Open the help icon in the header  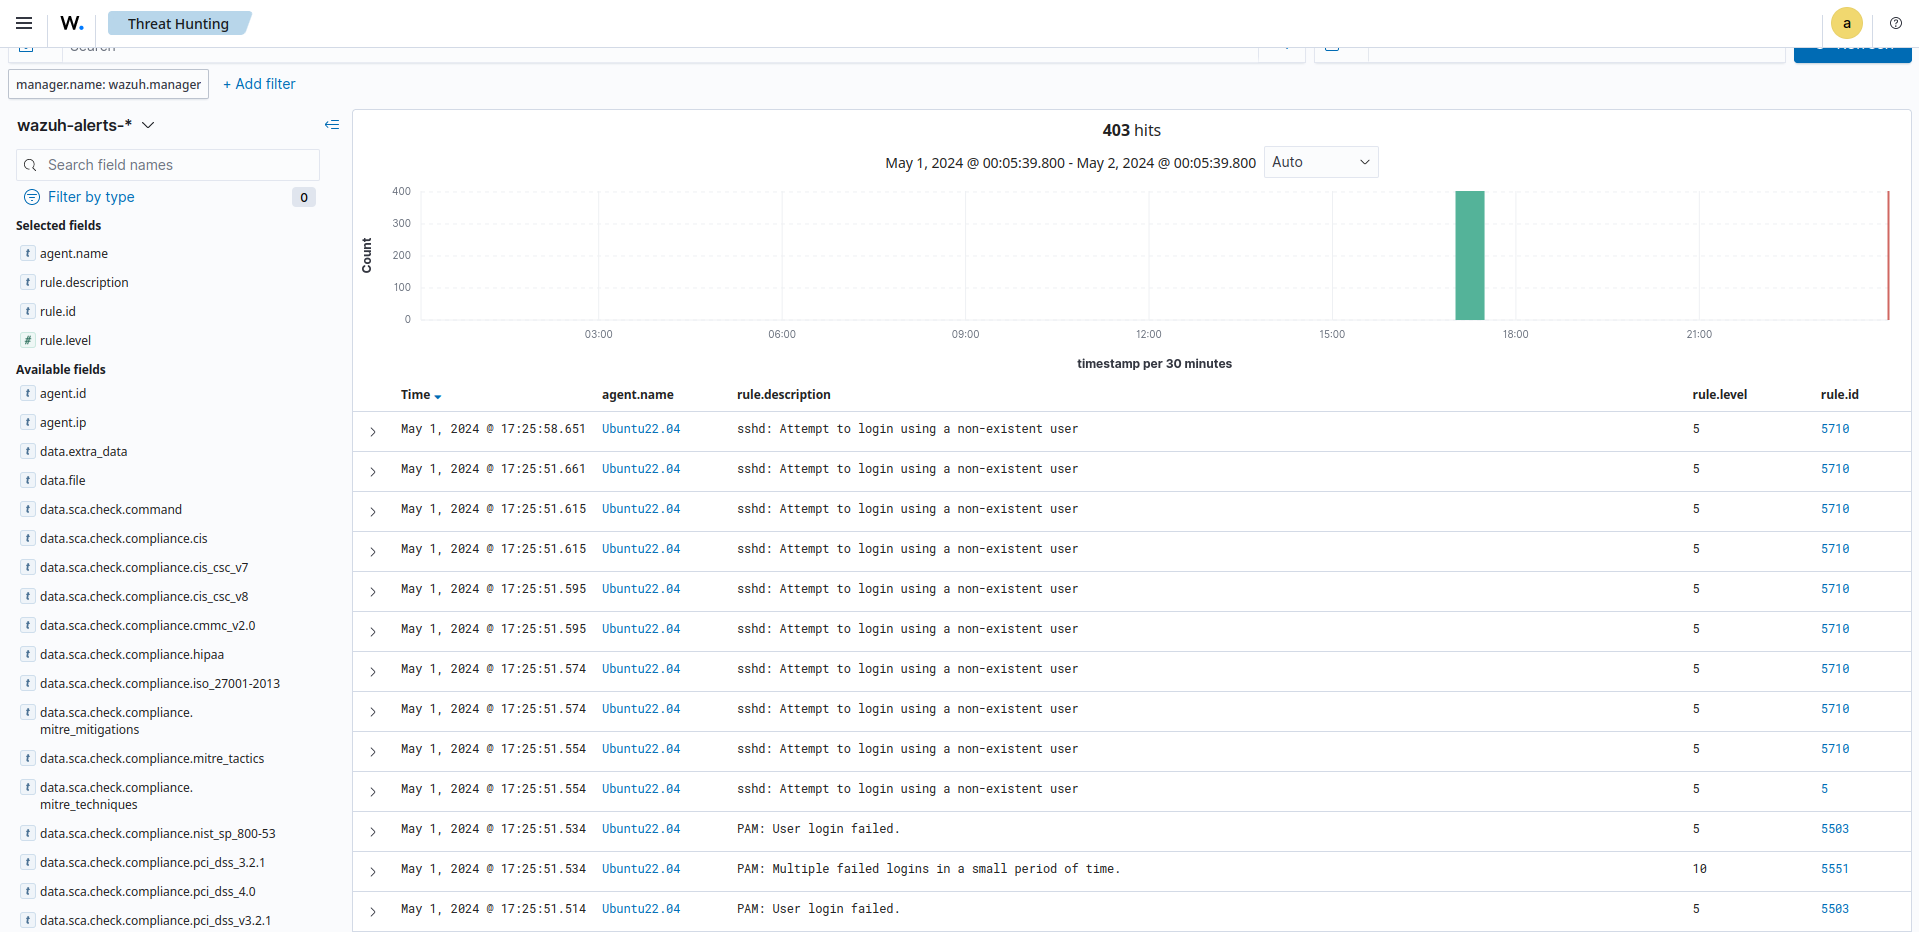(x=1895, y=23)
